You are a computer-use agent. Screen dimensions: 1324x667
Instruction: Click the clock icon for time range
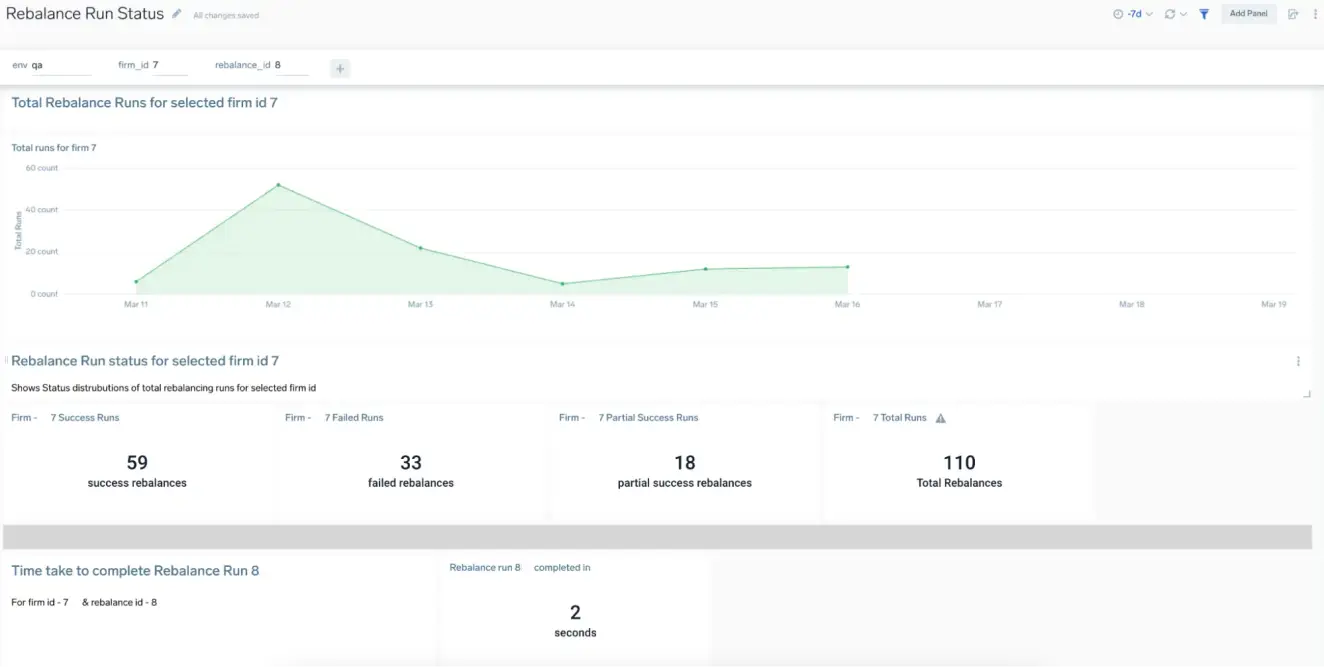pos(1118,14)
